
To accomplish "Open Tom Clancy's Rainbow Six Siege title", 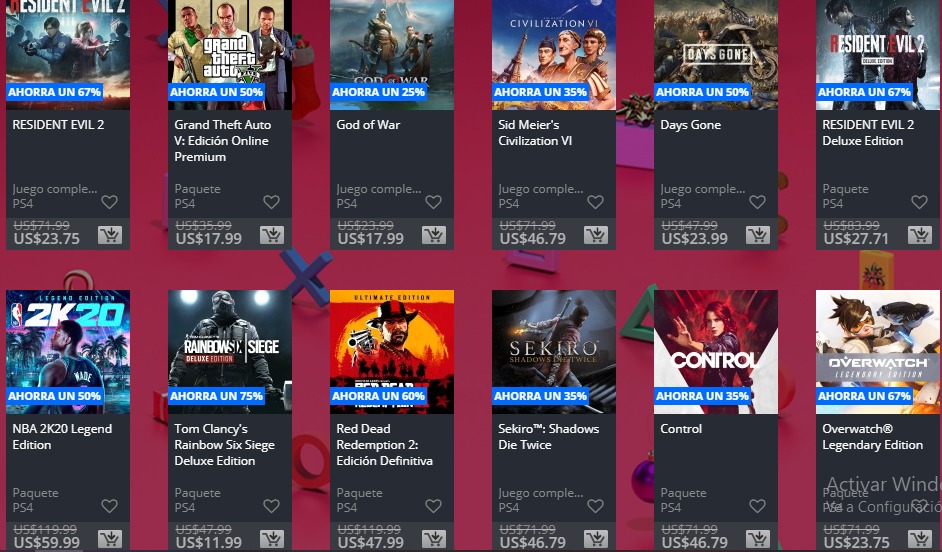I will (x=224, y=444).
